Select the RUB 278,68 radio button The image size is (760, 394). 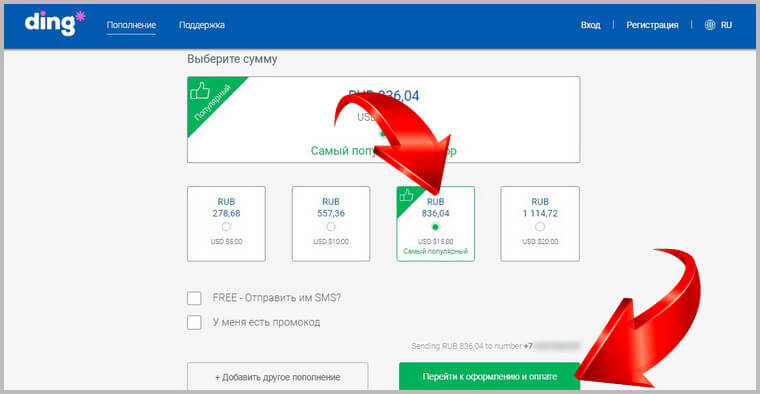(226, 227)
